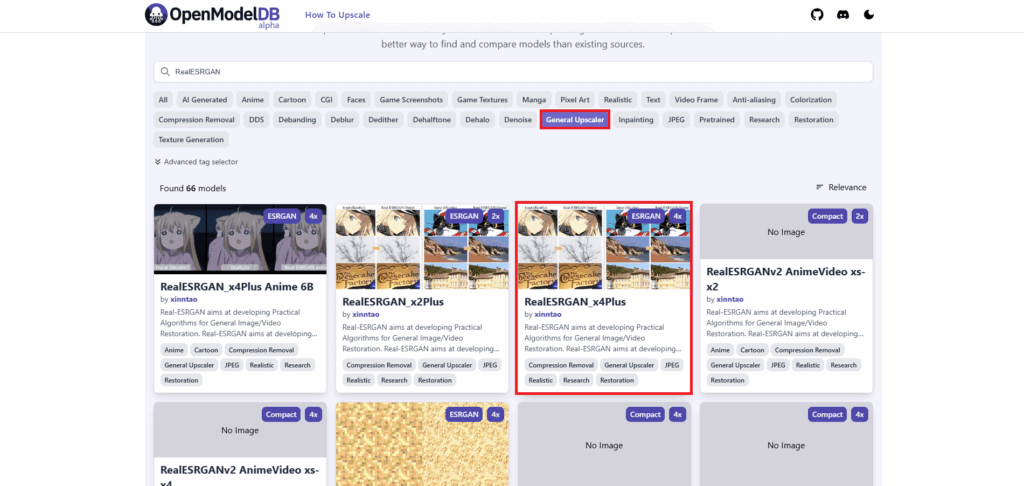Click the Compact badge on RealESRGANv2 xs-x2 card

click(x=827, y=216)
